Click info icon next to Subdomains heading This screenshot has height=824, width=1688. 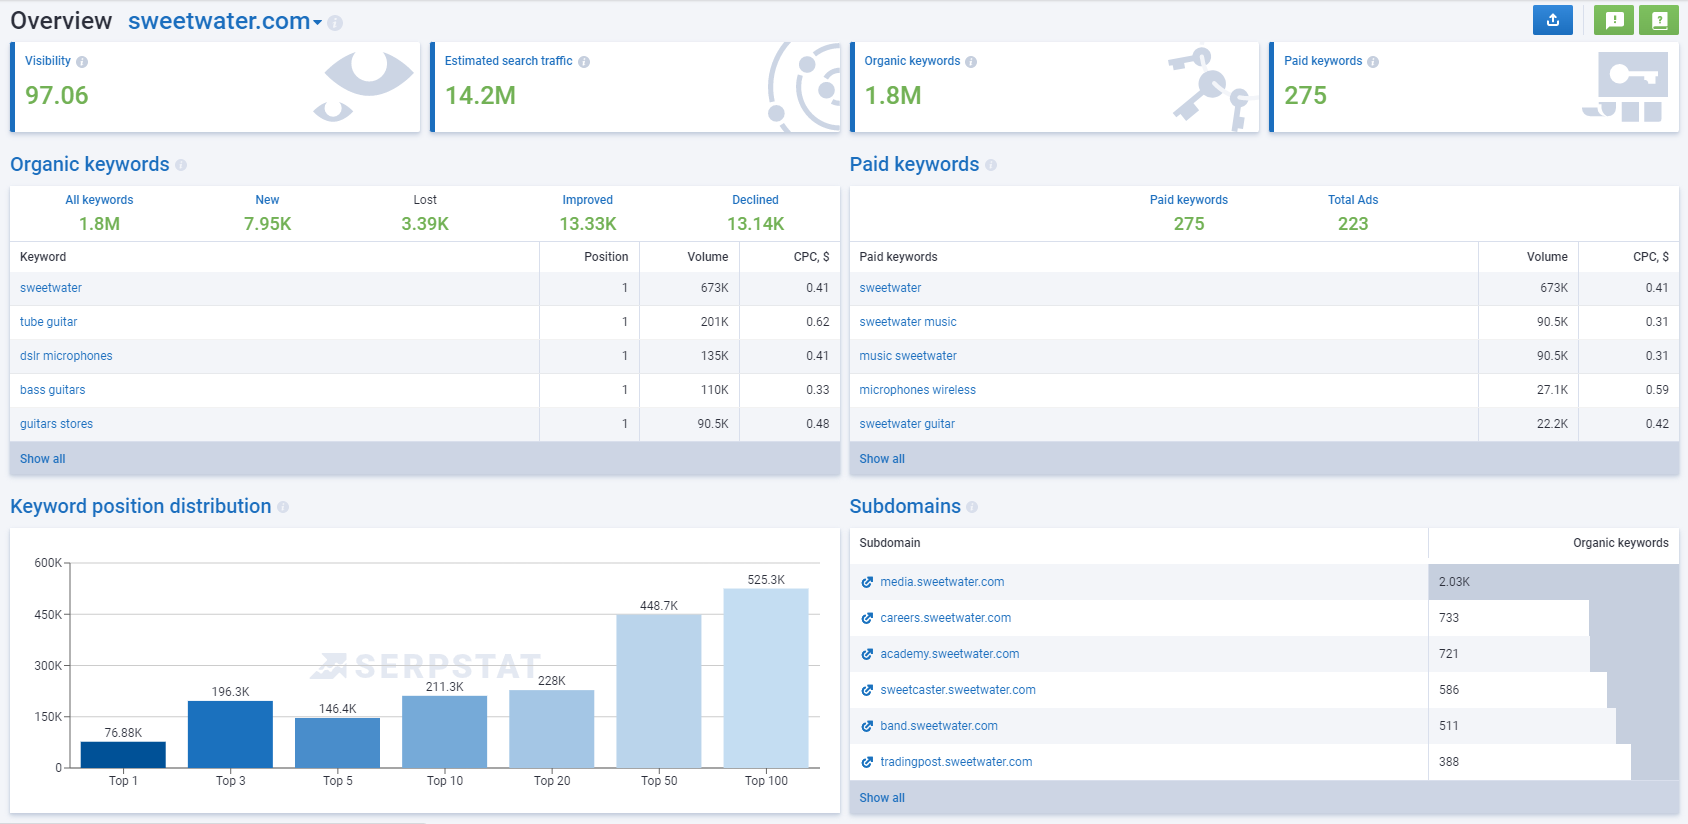972,507
